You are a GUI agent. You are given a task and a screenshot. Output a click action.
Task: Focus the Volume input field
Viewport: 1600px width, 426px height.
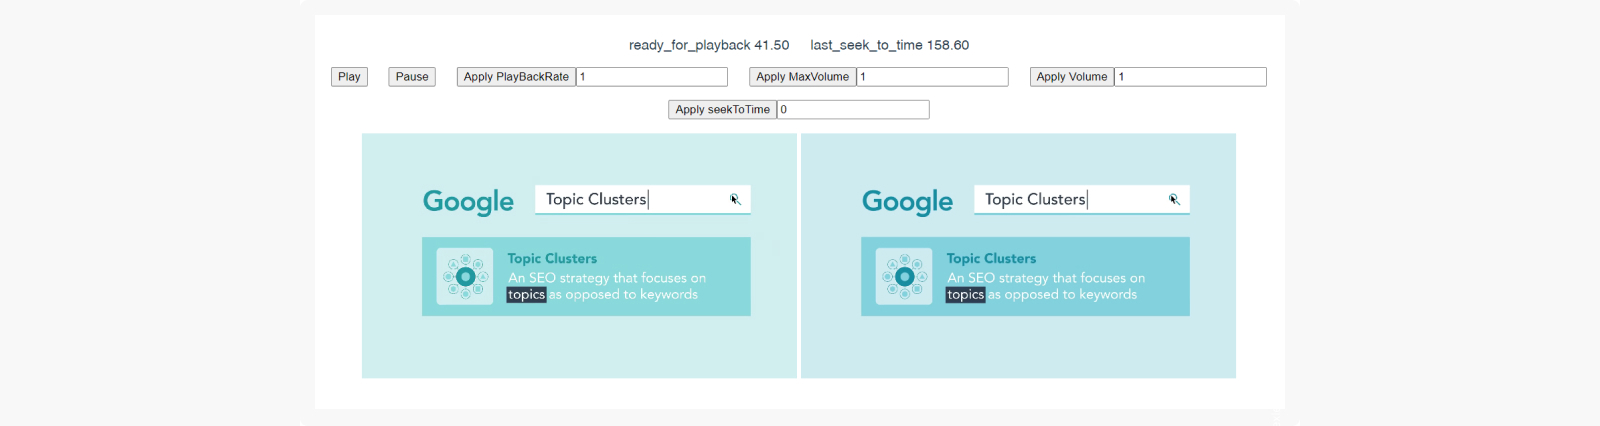[1190, 77]
